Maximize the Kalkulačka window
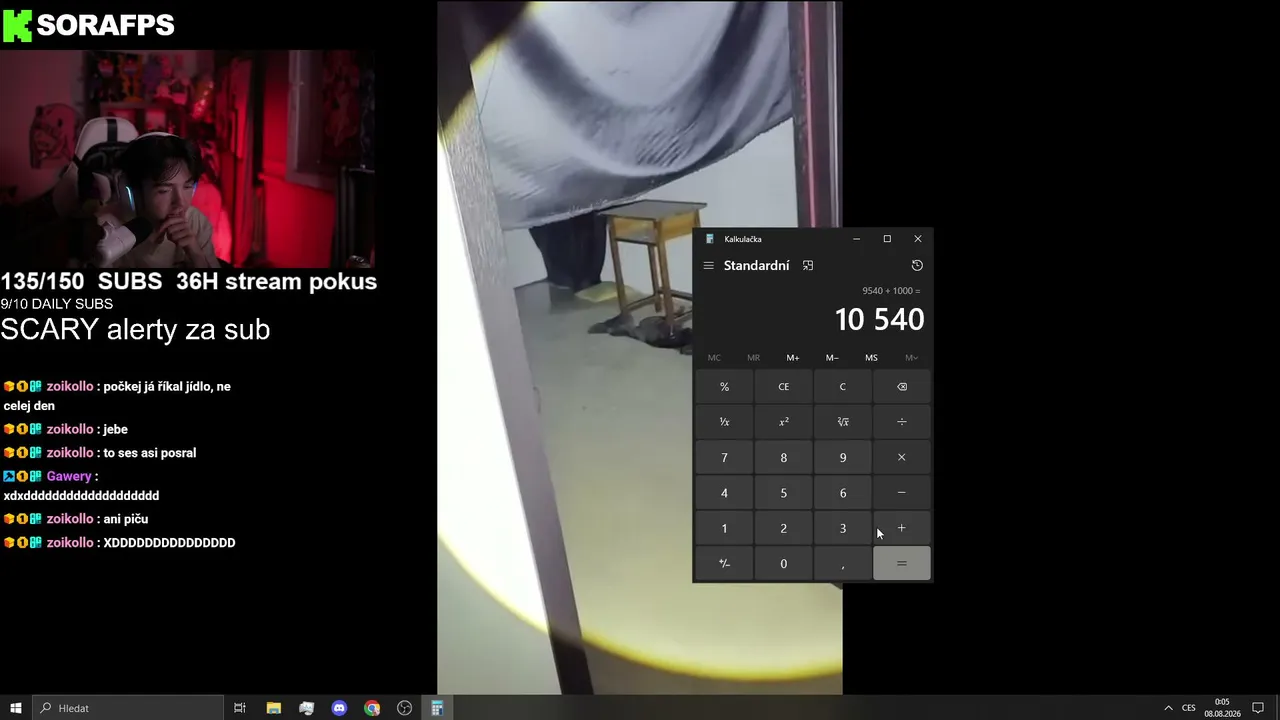The height and width of the screenshot is (720, 1280). [x=887, y=239]
